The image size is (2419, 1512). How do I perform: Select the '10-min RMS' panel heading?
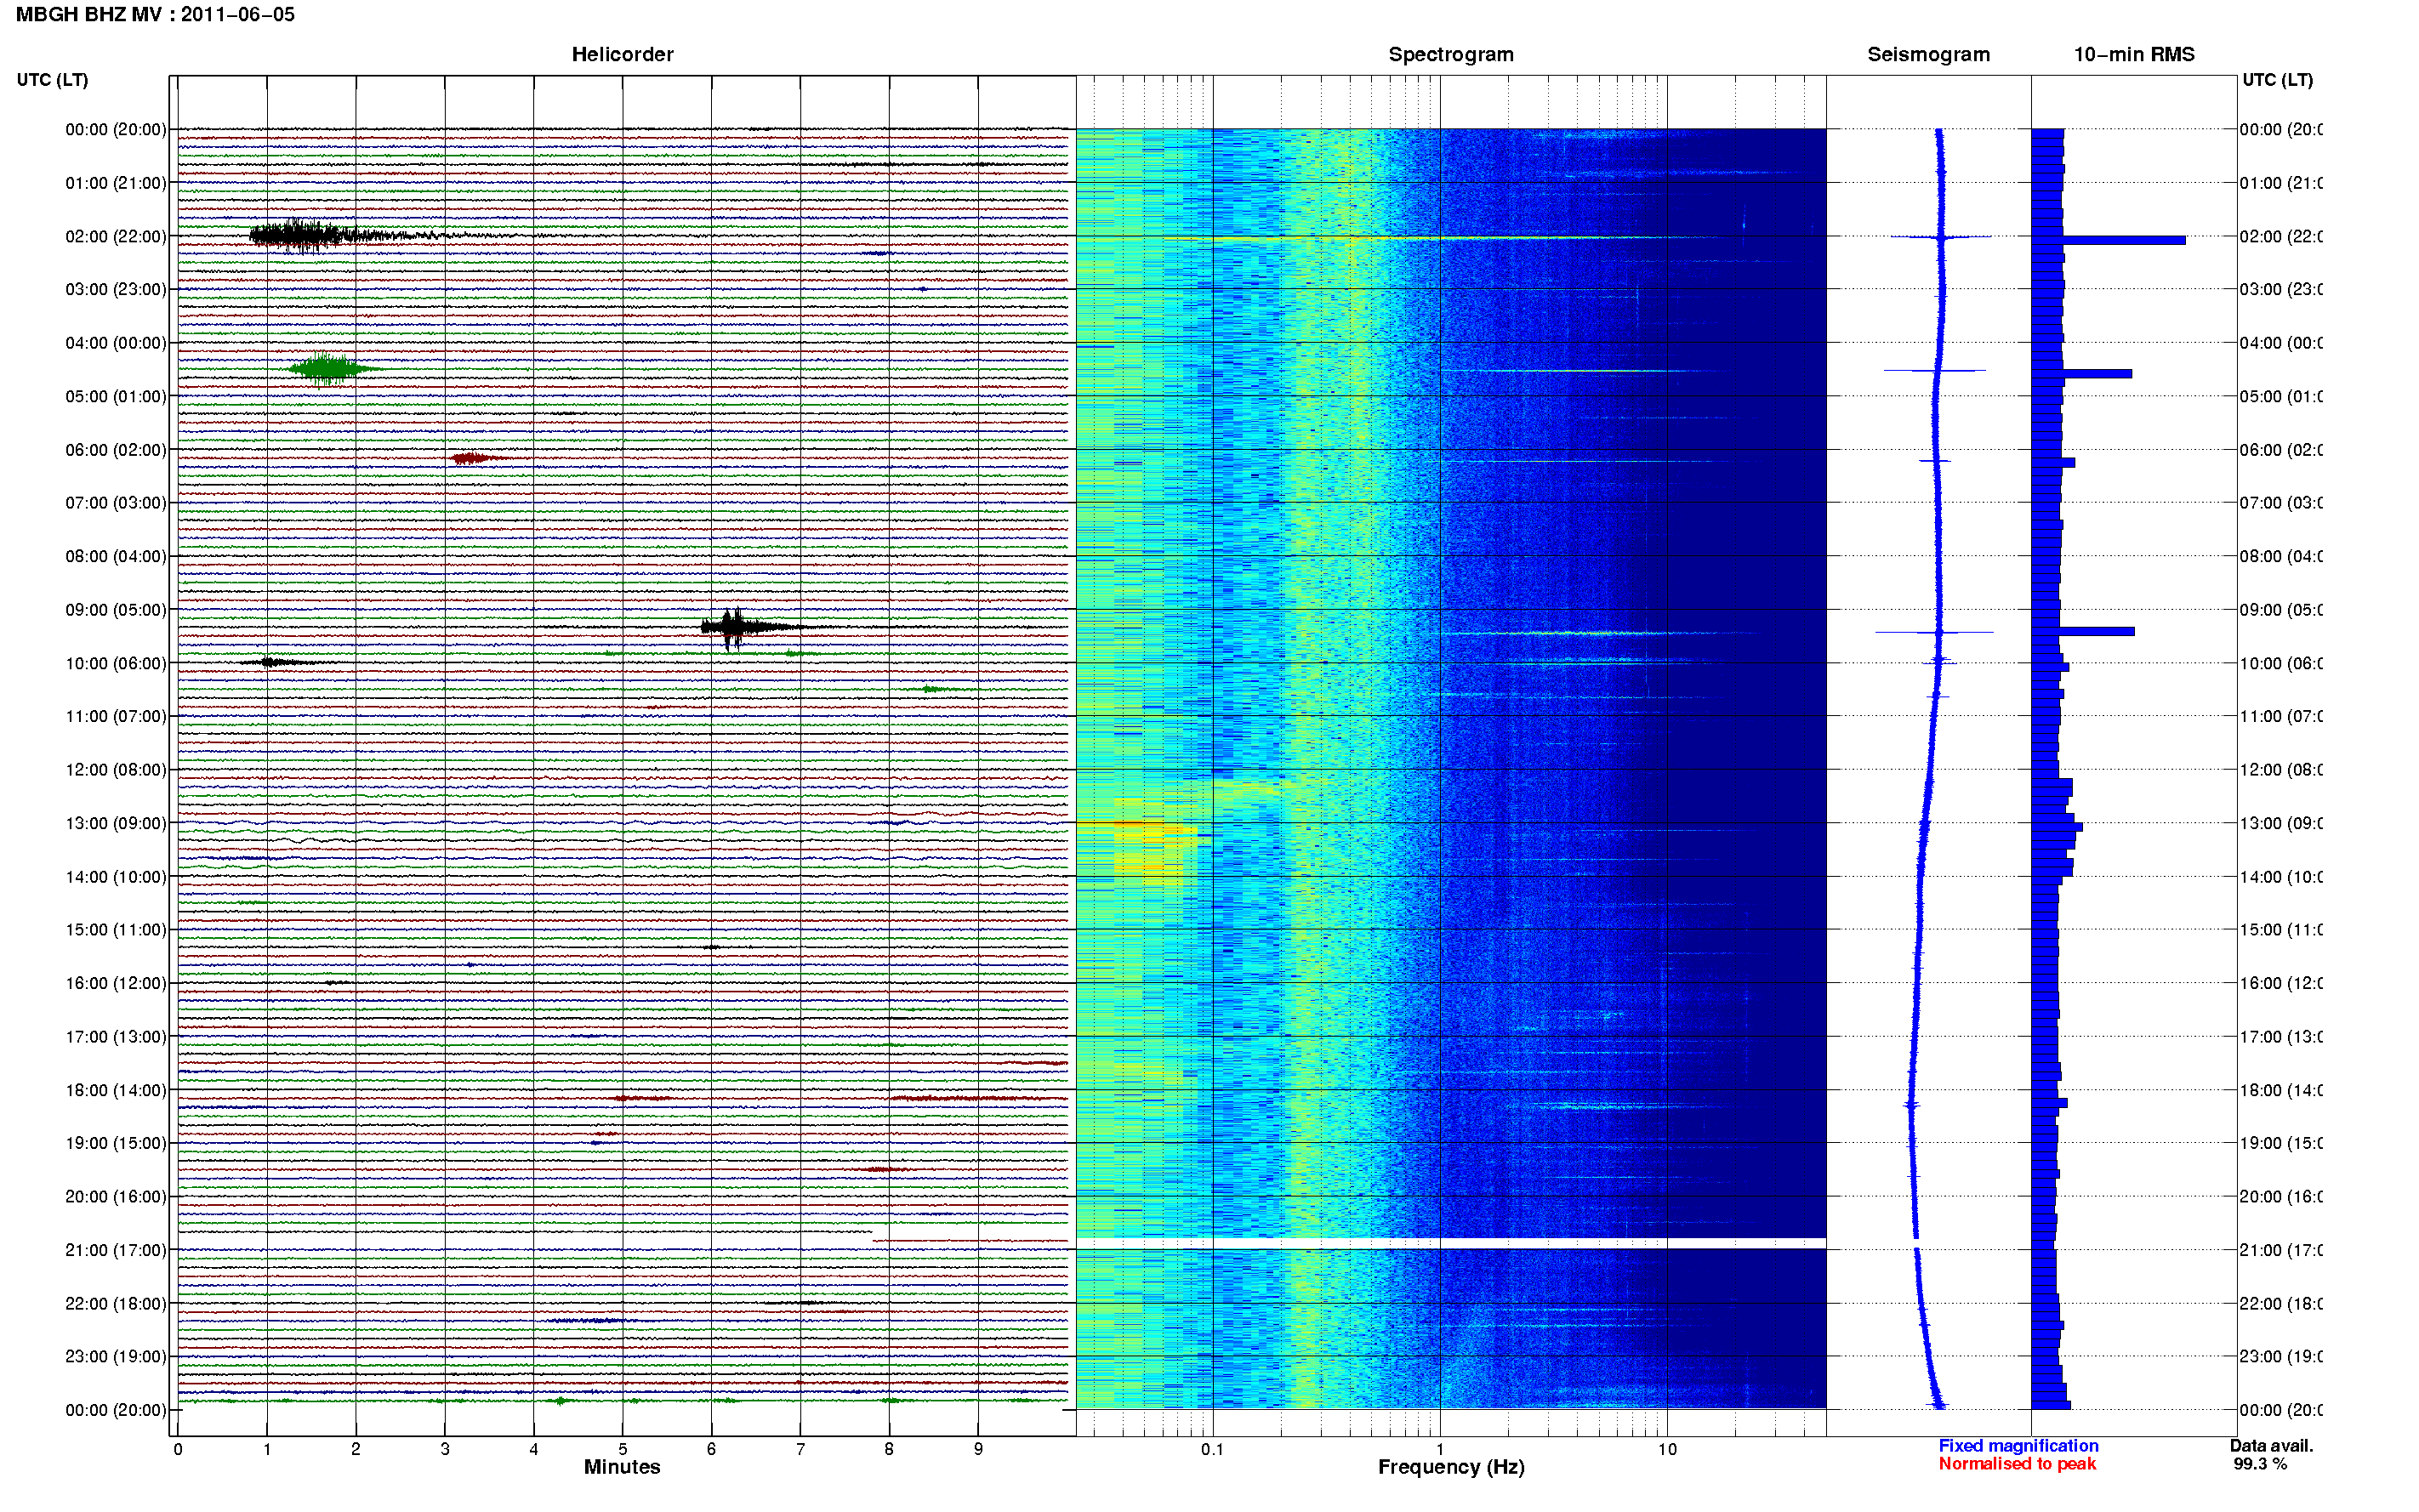click(2134, 54)
